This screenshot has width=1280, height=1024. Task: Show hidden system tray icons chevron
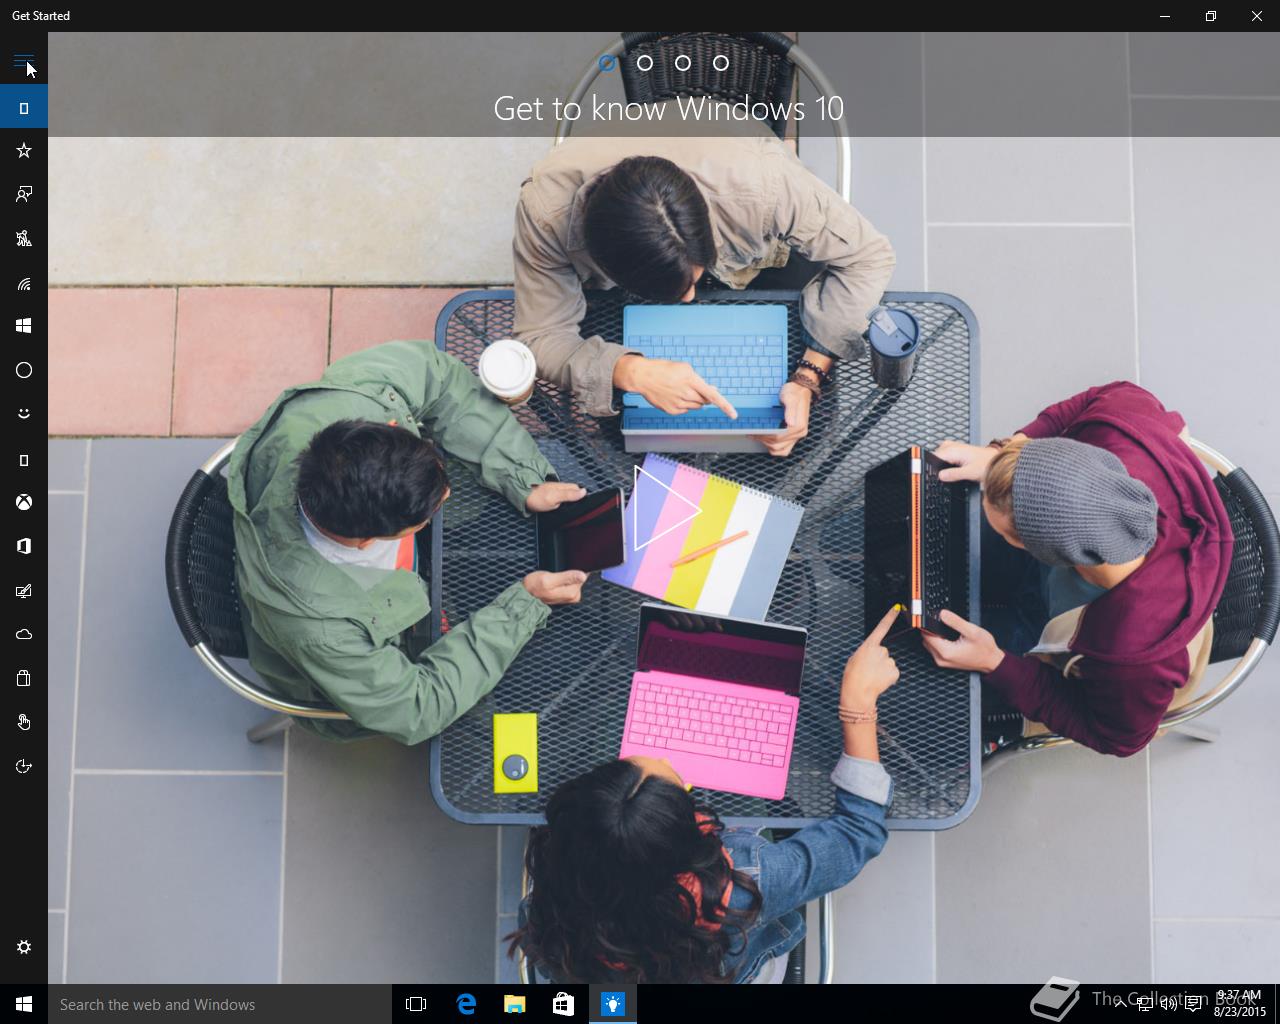(1119, 1004)
